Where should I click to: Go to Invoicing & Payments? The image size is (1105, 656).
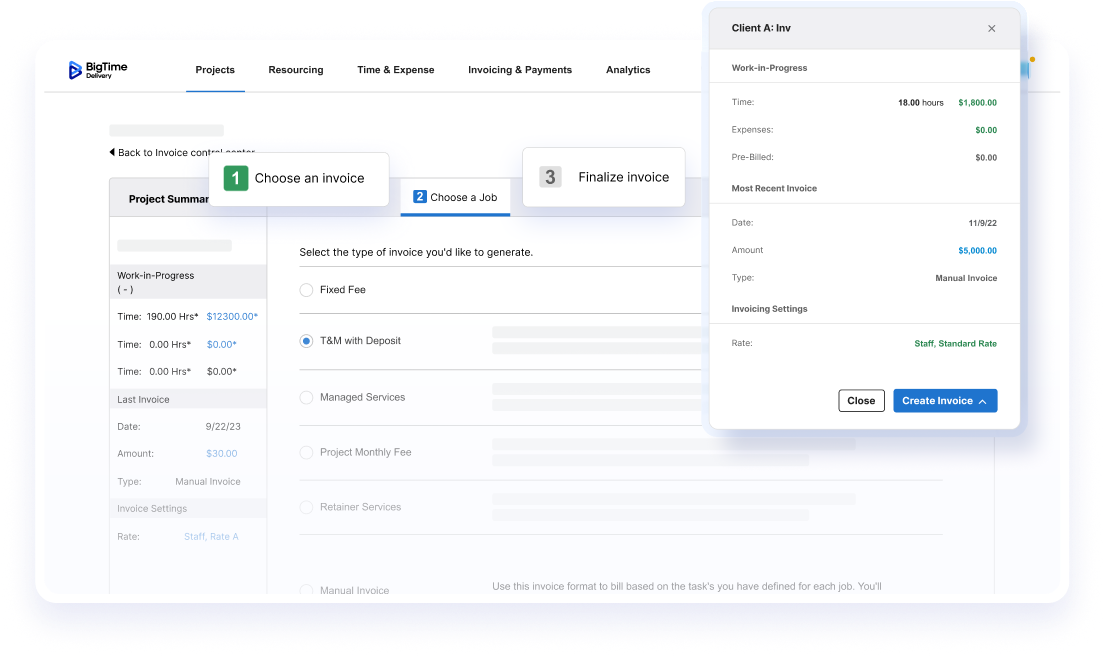(x=520, y=70)
